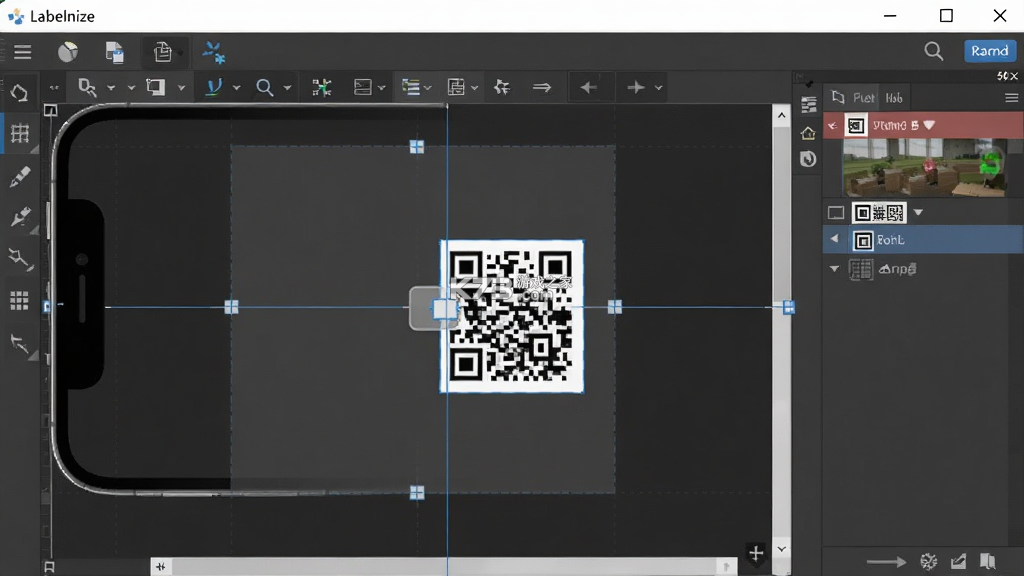1024x576 pixels.
Task: Click the circular history icon in side strip
Action: 808,159
